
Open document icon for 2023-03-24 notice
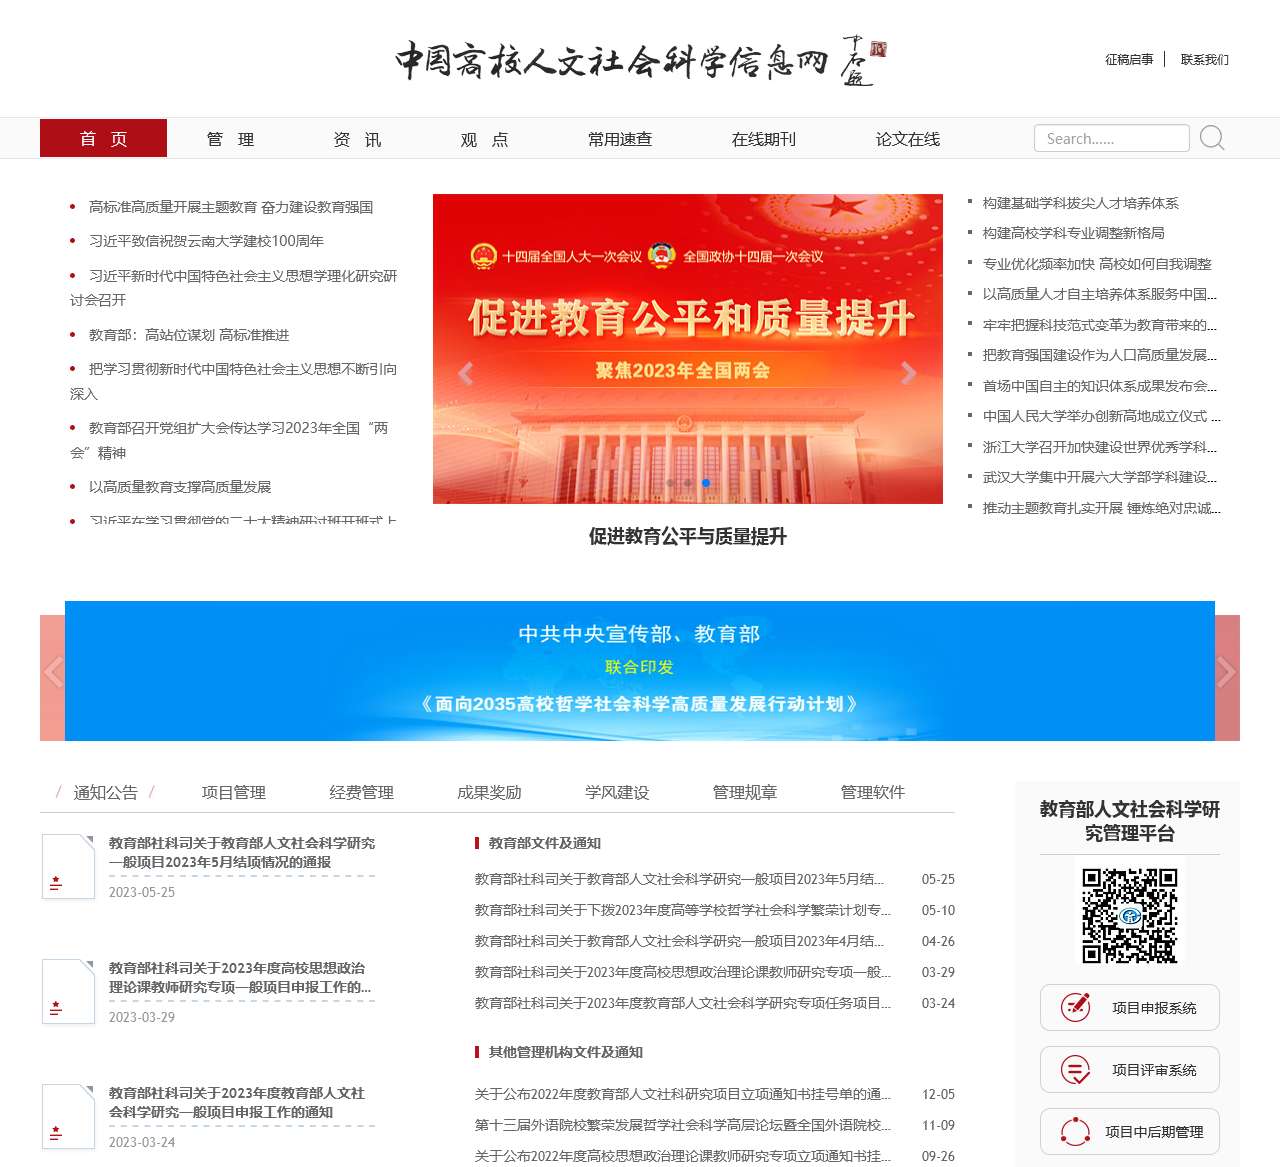point(68,1117)
